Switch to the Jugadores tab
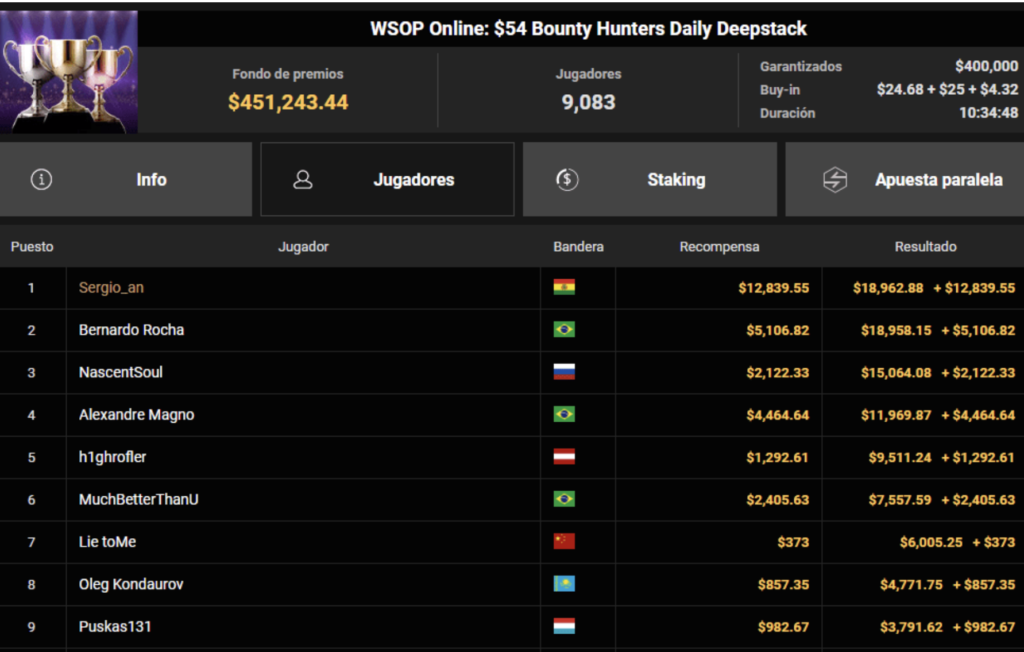This screenshot has height=652, width=1024. tap(387, 179)
